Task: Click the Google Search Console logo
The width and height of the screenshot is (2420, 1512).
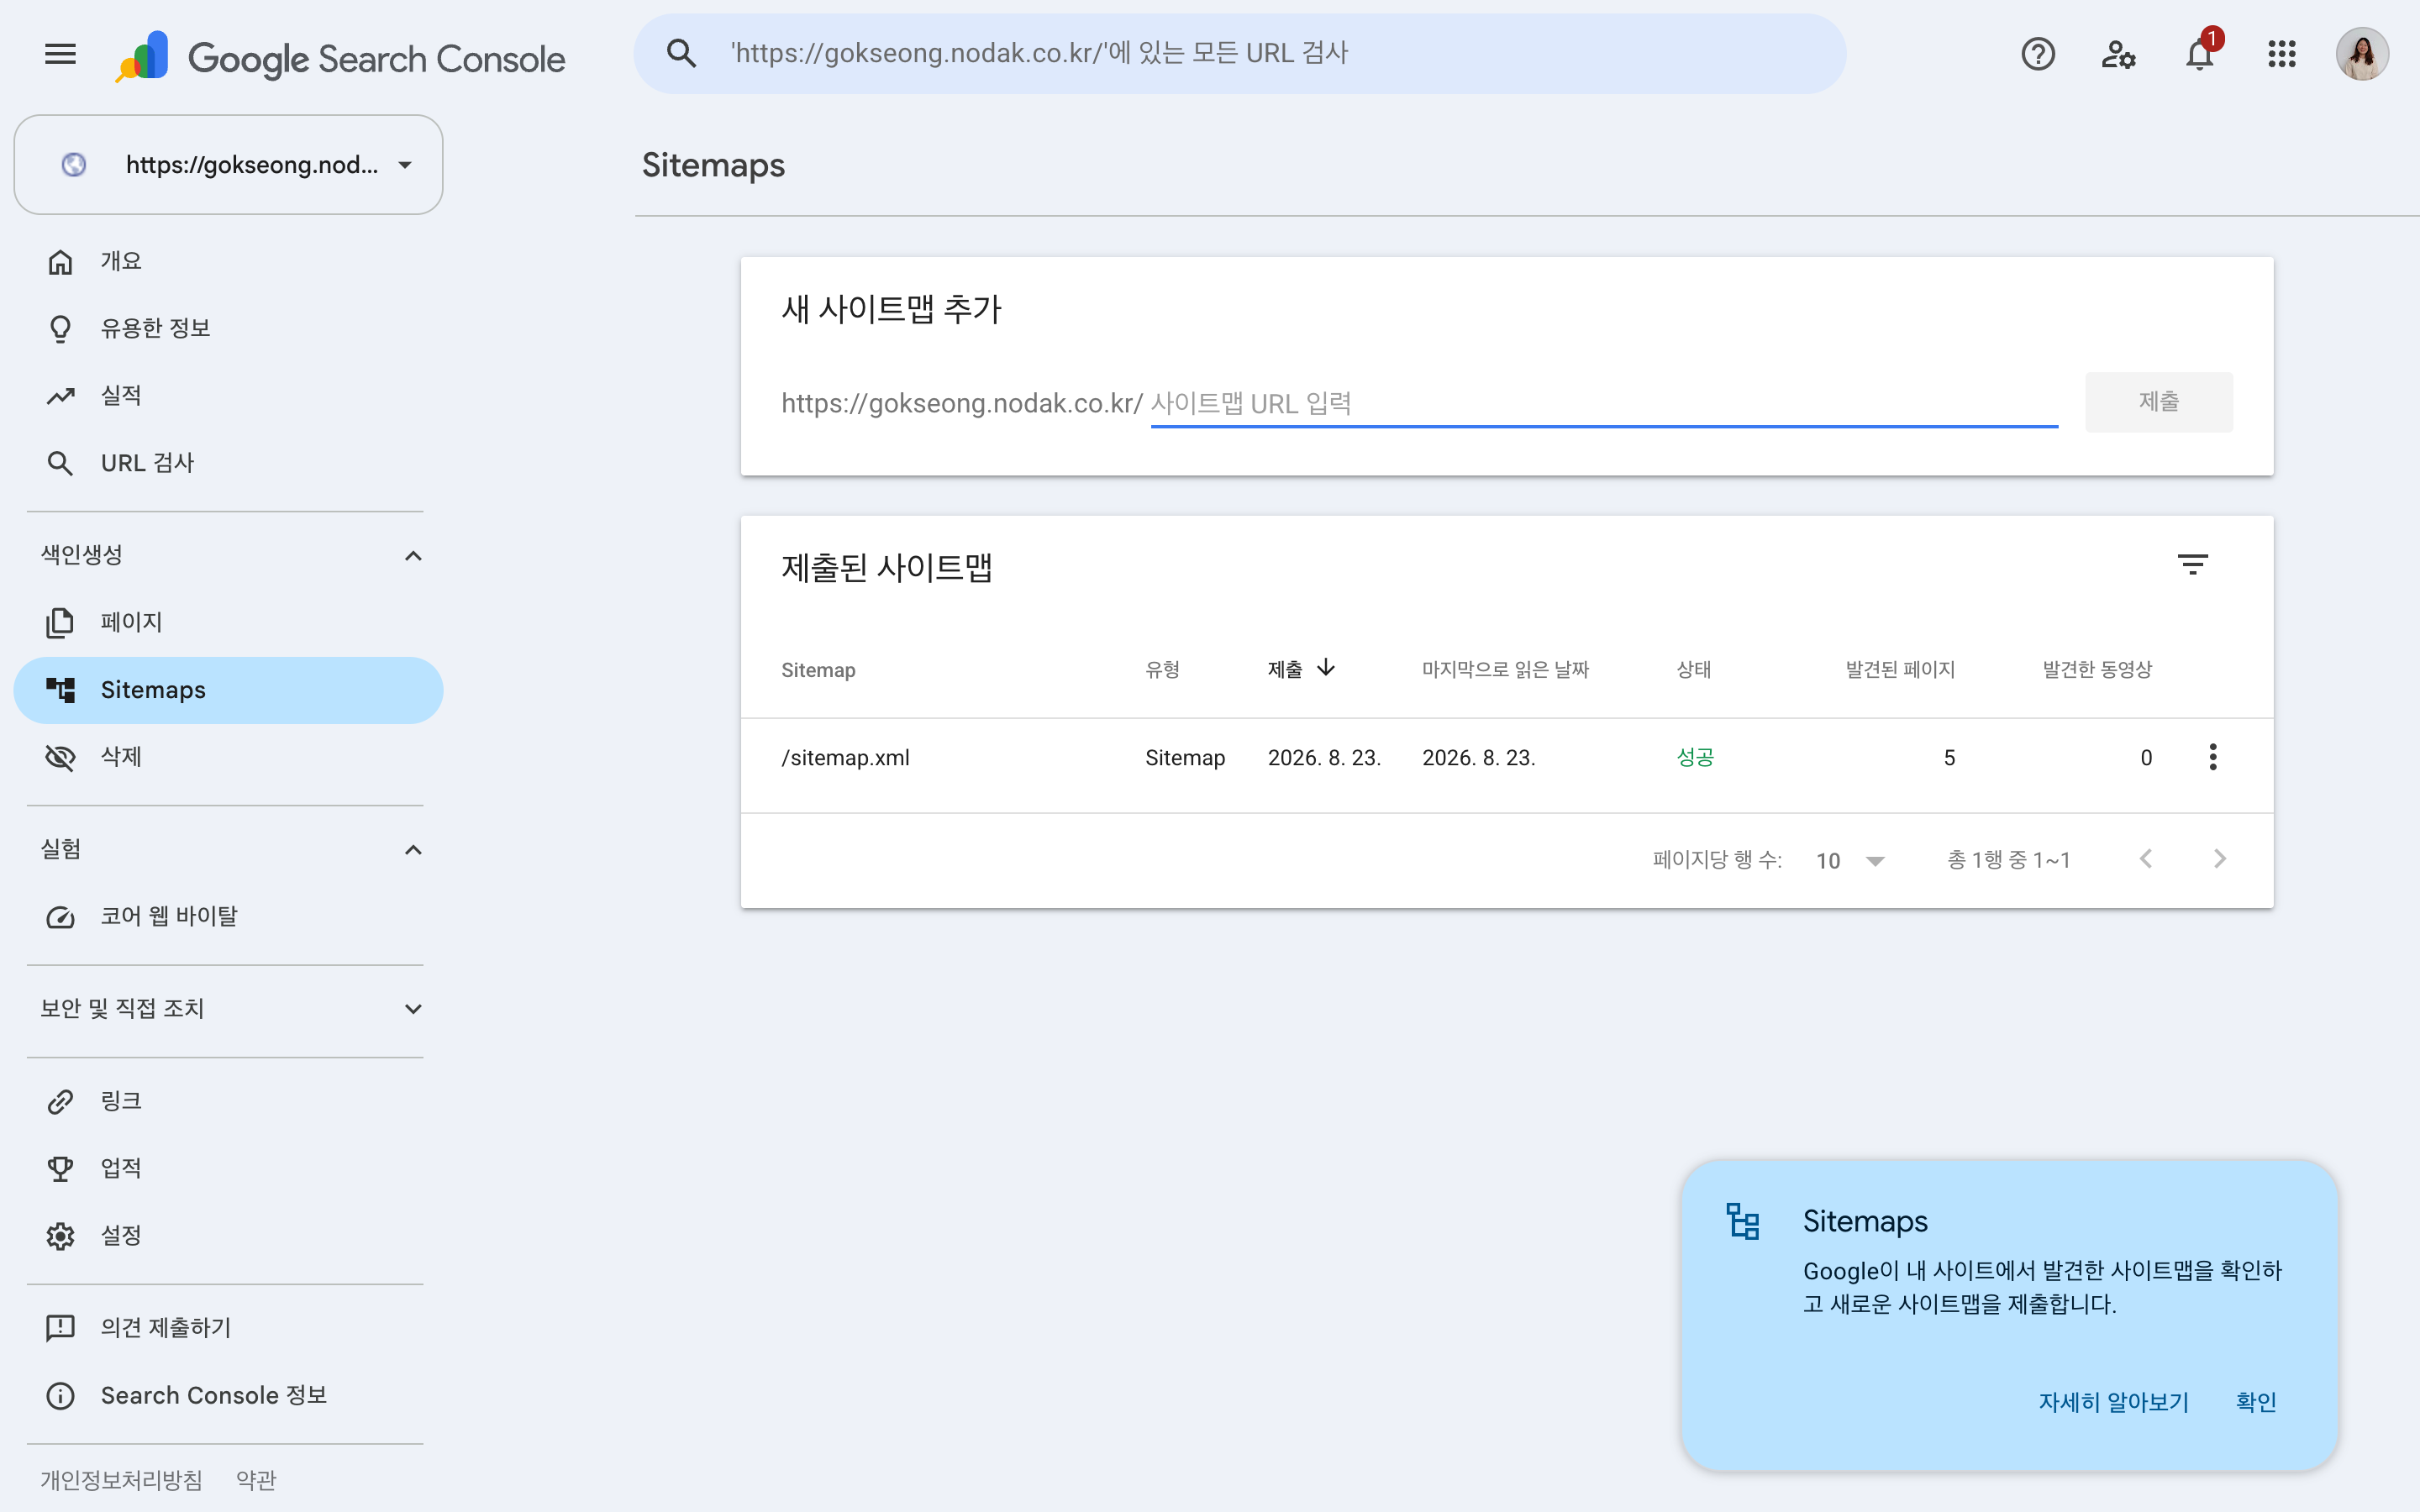Action: point(340,56)
